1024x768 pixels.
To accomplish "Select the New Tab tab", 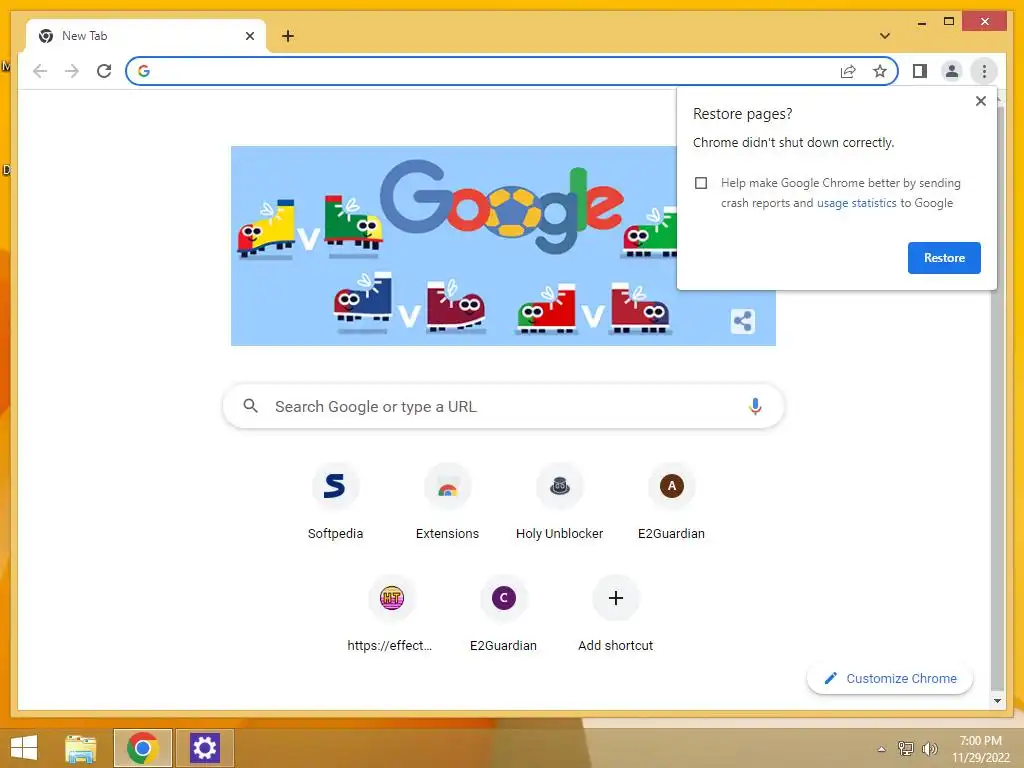I will point(145,36).
